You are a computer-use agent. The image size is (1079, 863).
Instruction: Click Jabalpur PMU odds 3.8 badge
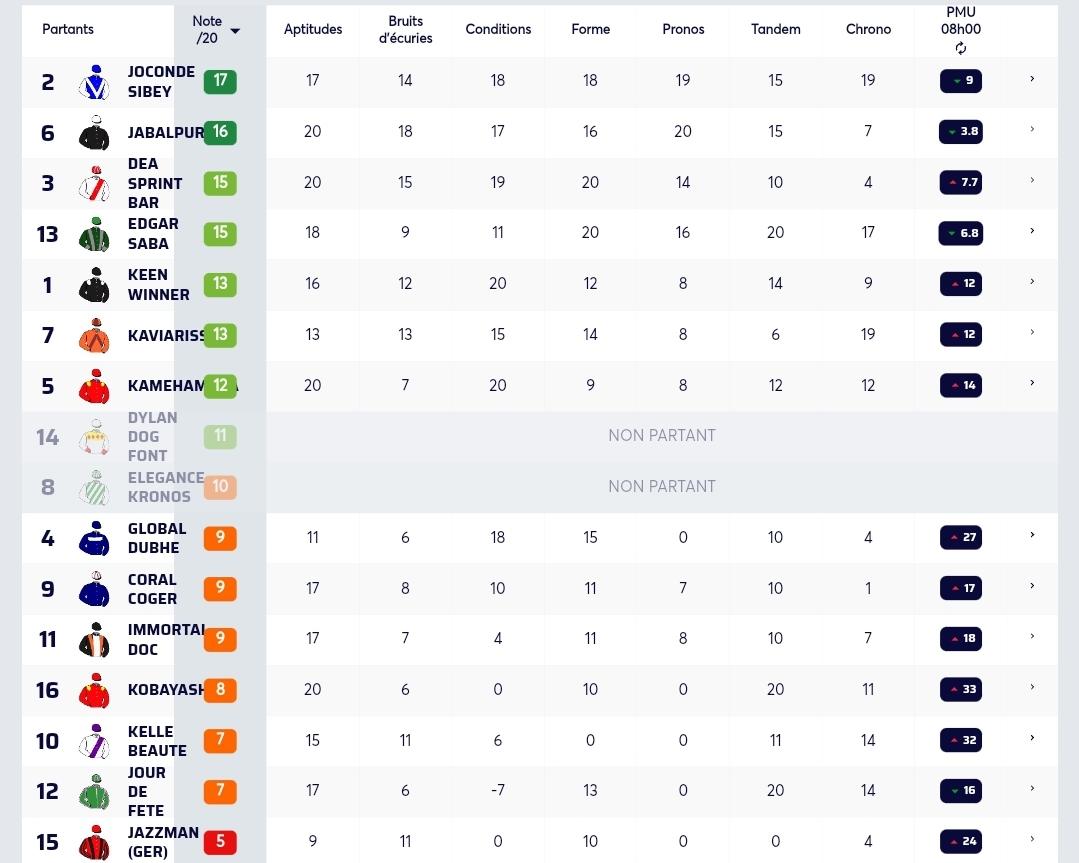[961, 131]
